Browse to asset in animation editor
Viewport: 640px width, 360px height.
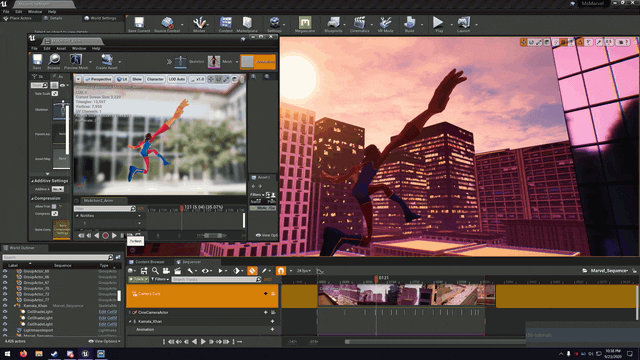coord(54,62)
